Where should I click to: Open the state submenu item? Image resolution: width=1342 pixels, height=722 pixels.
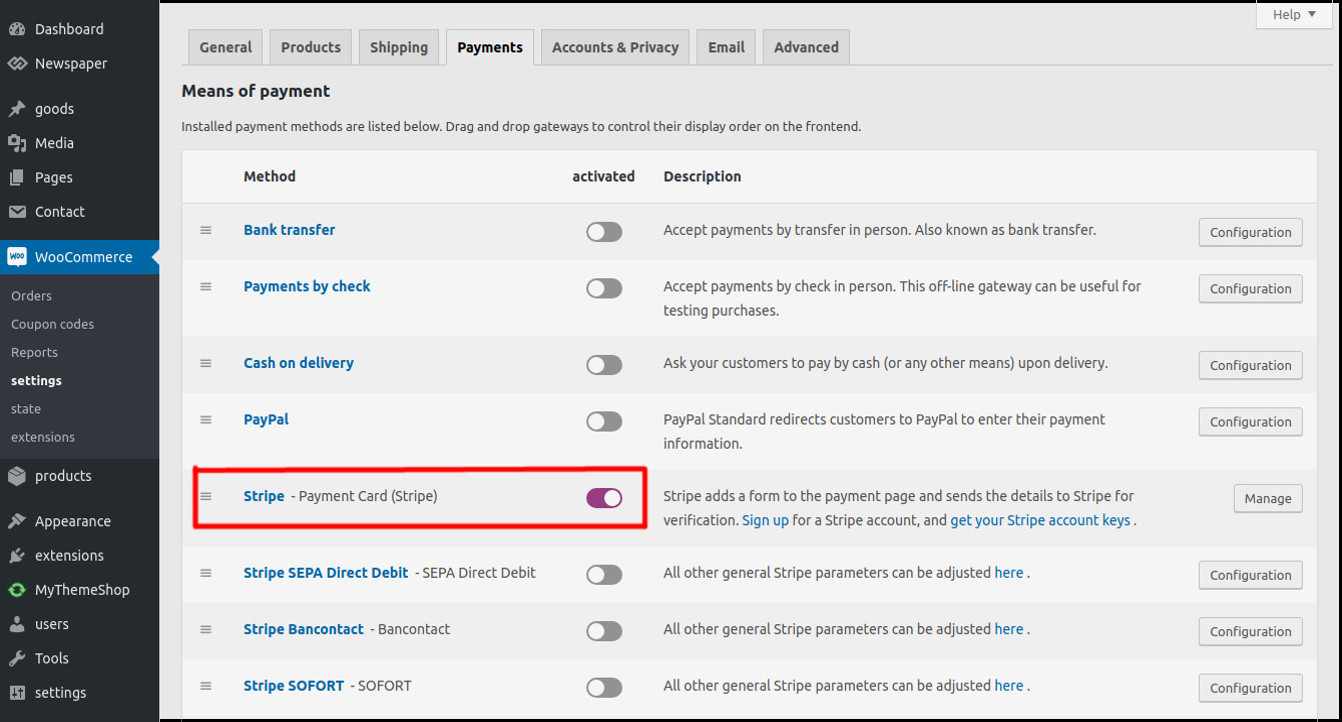(26, 409)
